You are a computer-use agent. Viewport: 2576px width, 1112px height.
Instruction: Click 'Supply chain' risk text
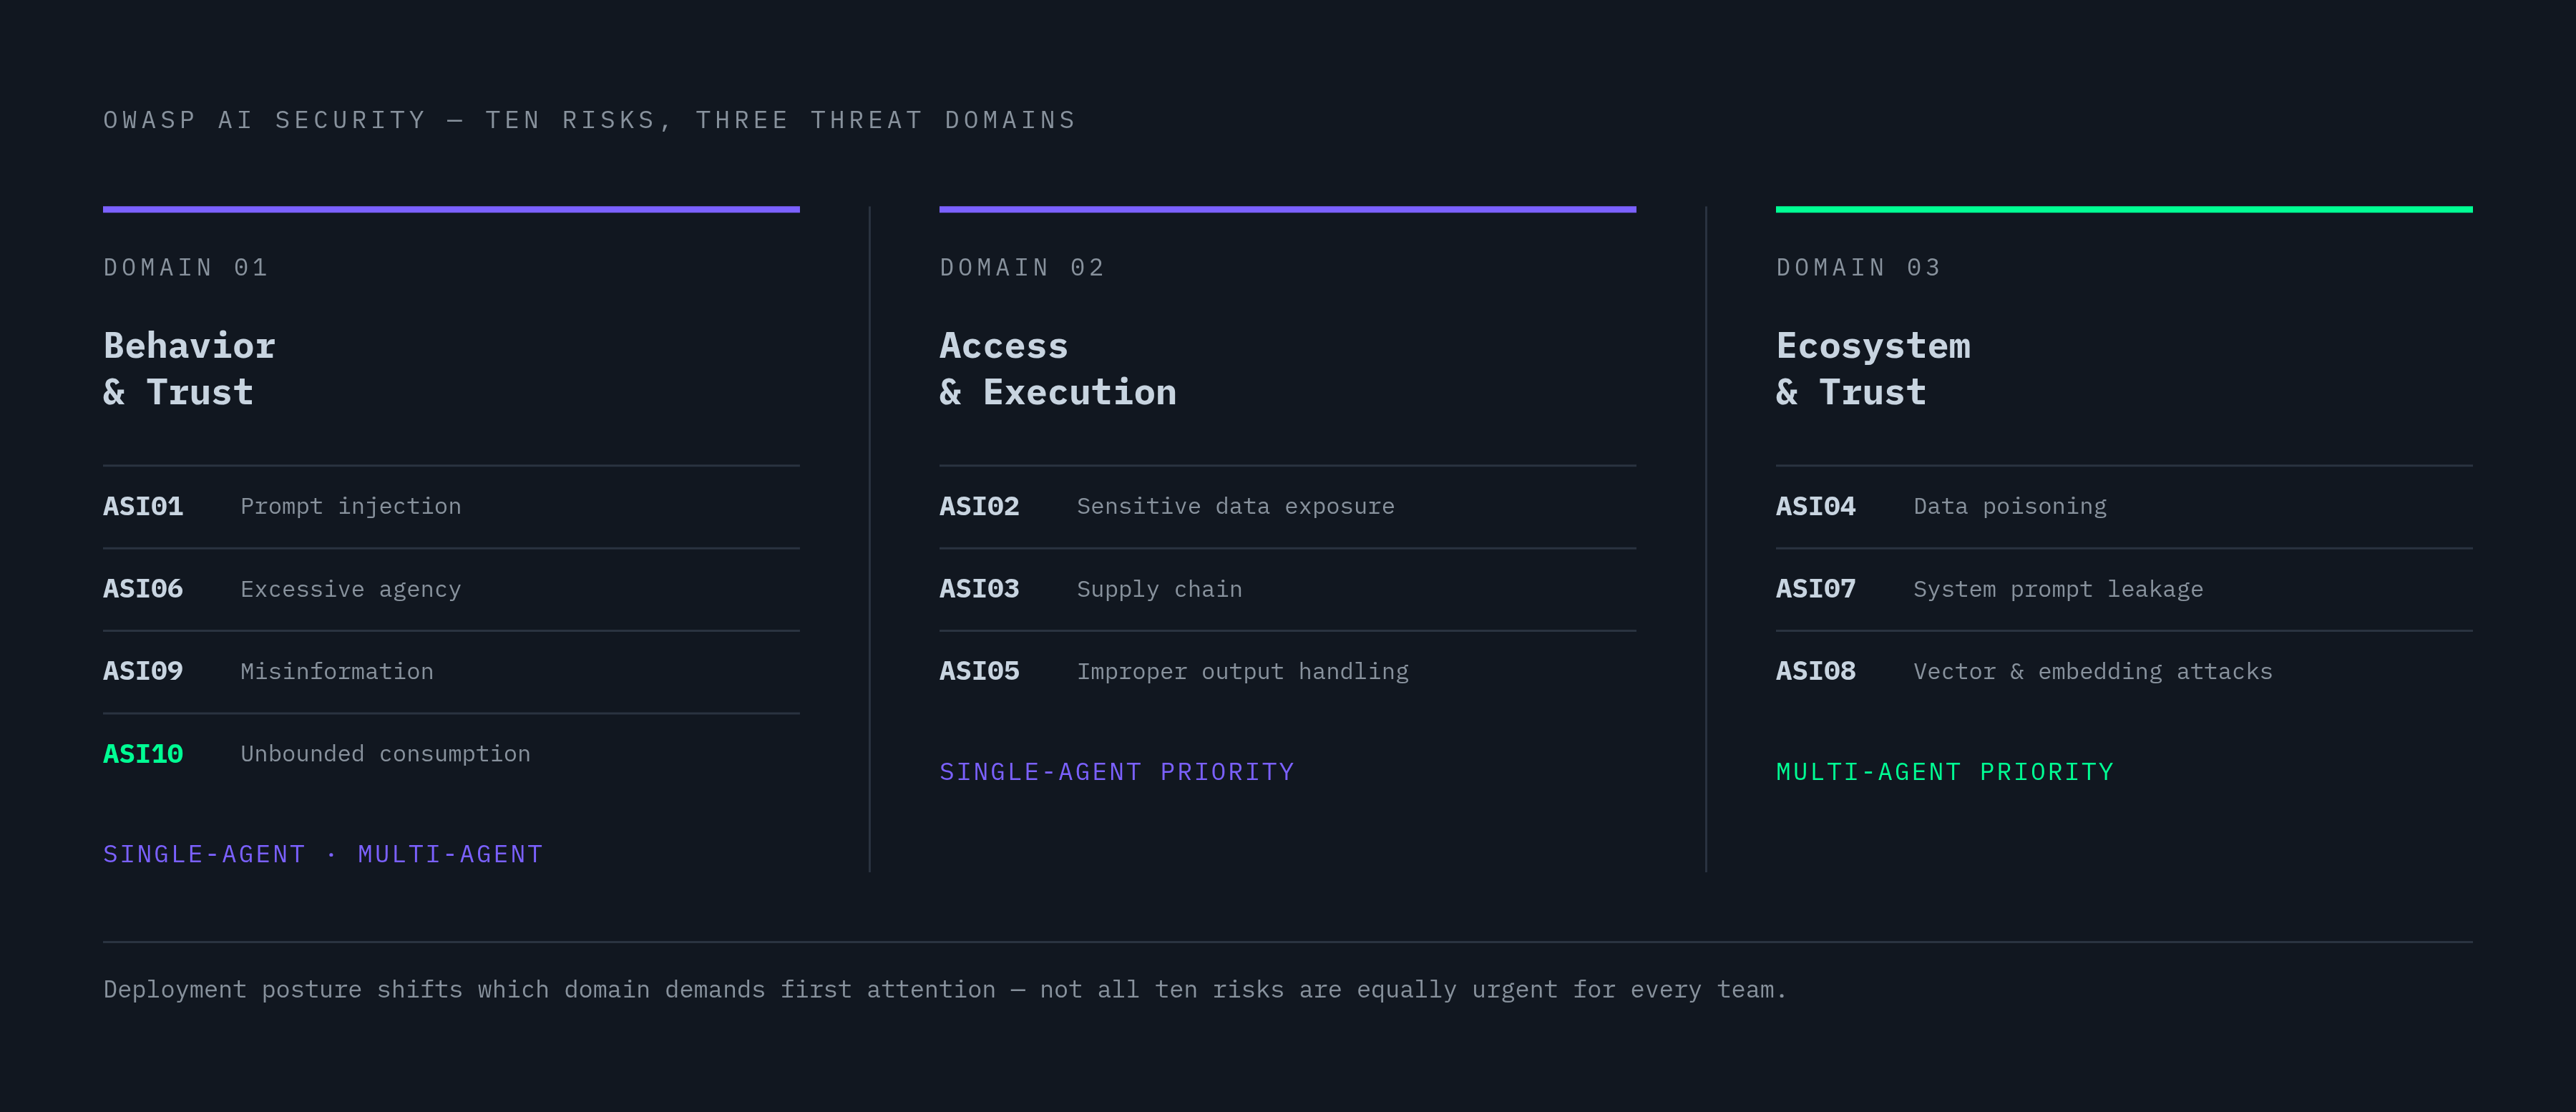[1159, 589]
